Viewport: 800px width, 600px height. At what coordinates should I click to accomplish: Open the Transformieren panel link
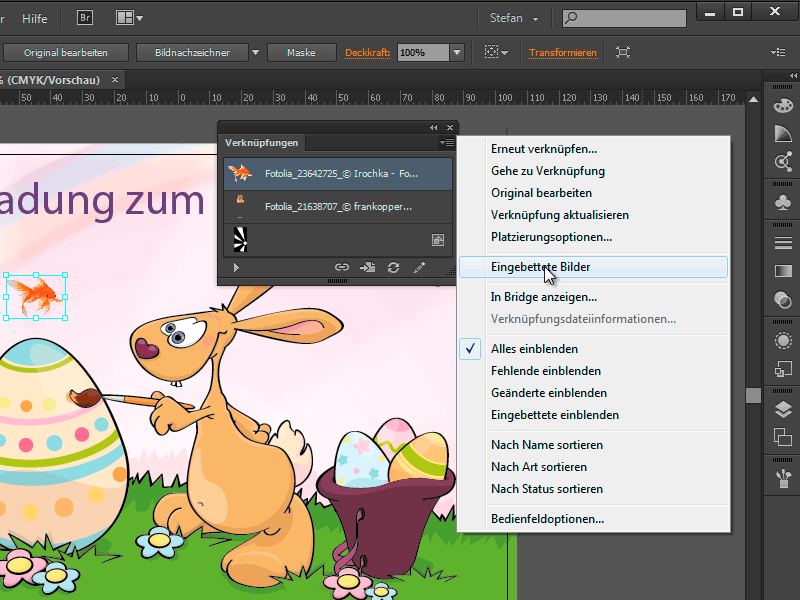(563, 53)
